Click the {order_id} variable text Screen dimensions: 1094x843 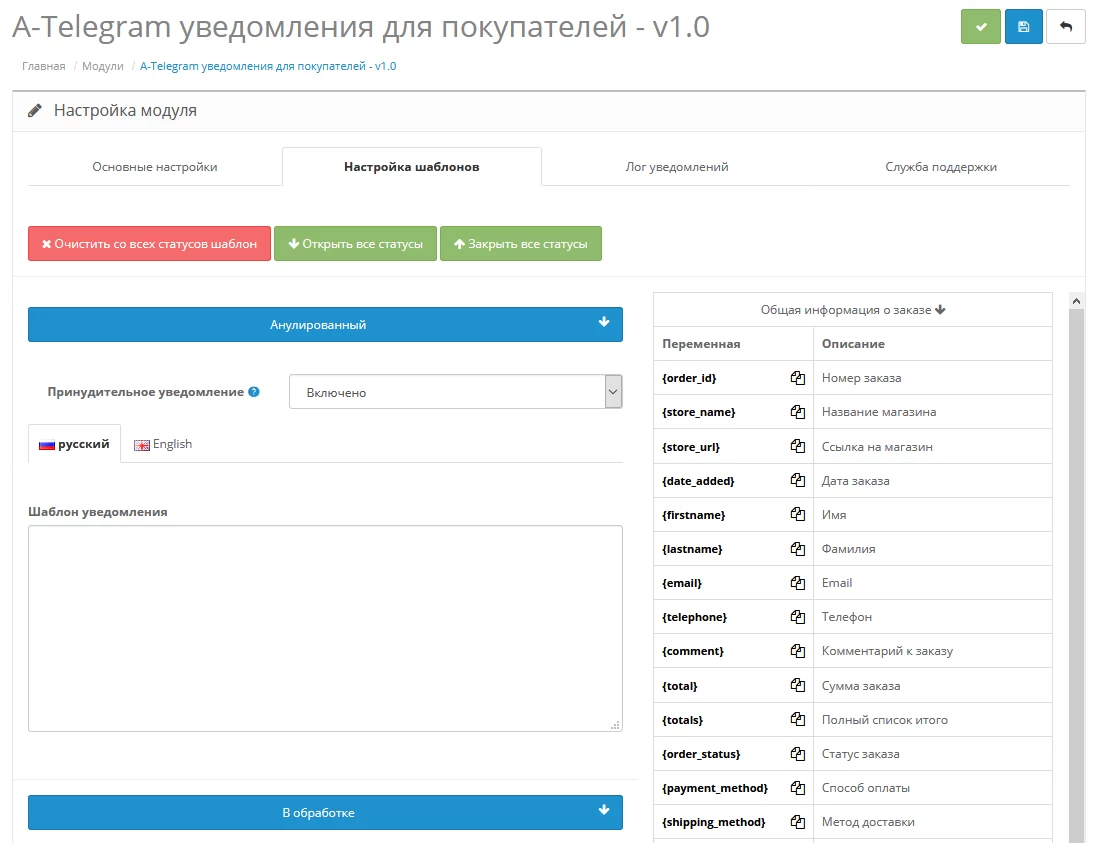point(689,378)
